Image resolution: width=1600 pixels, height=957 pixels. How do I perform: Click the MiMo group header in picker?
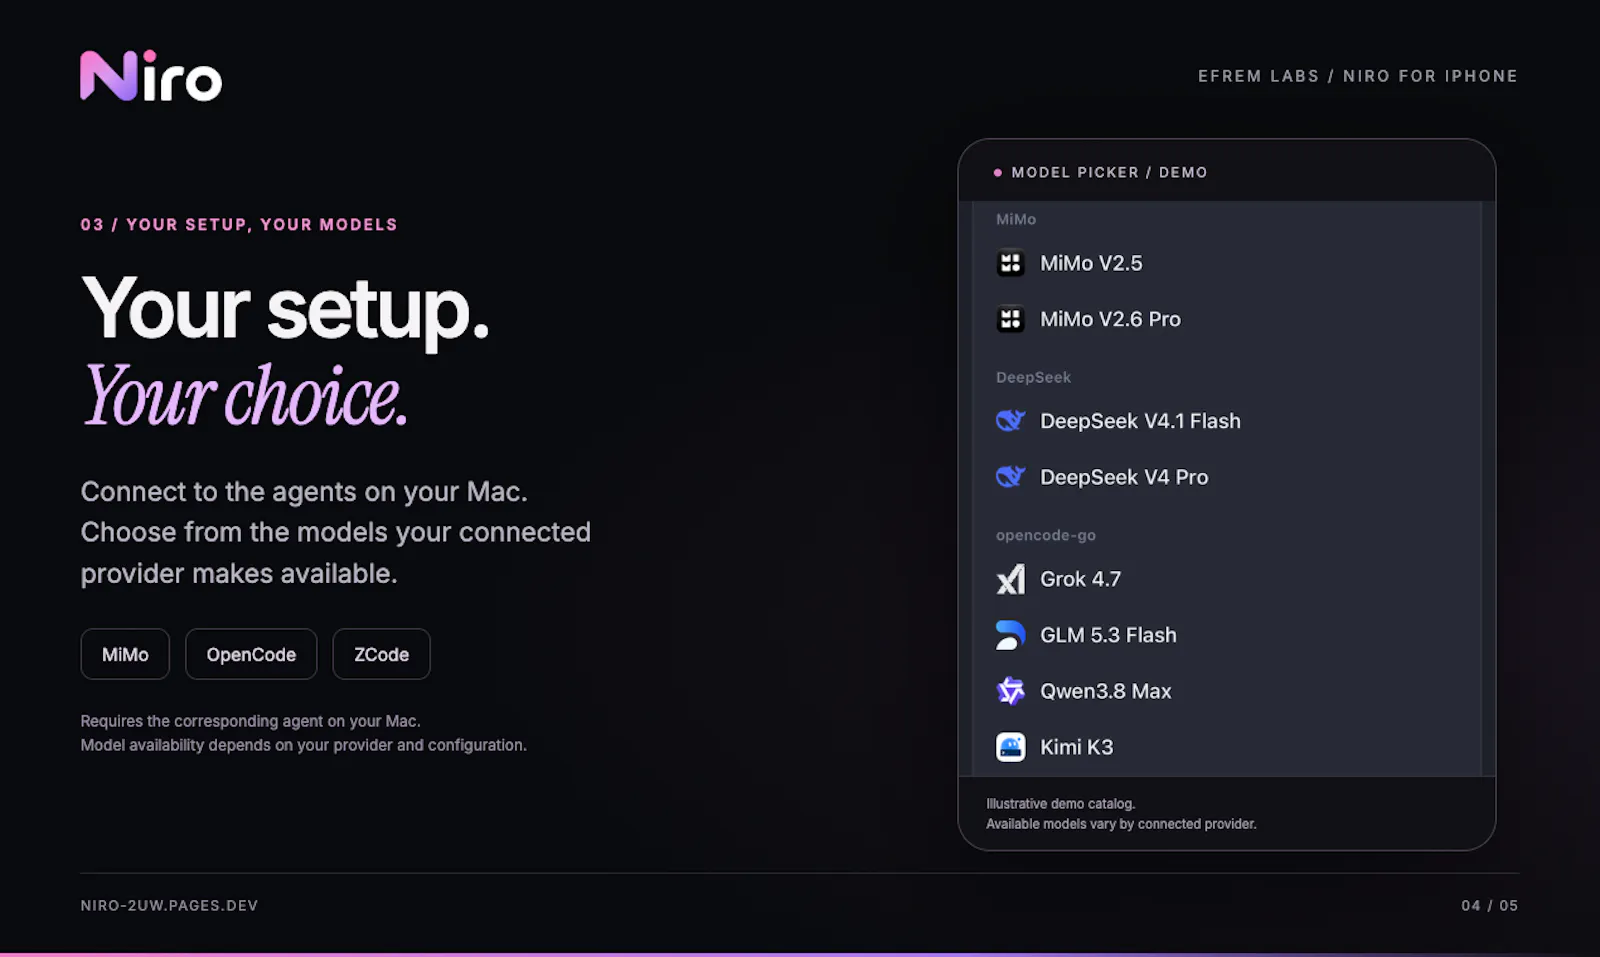click(1016, 219)
